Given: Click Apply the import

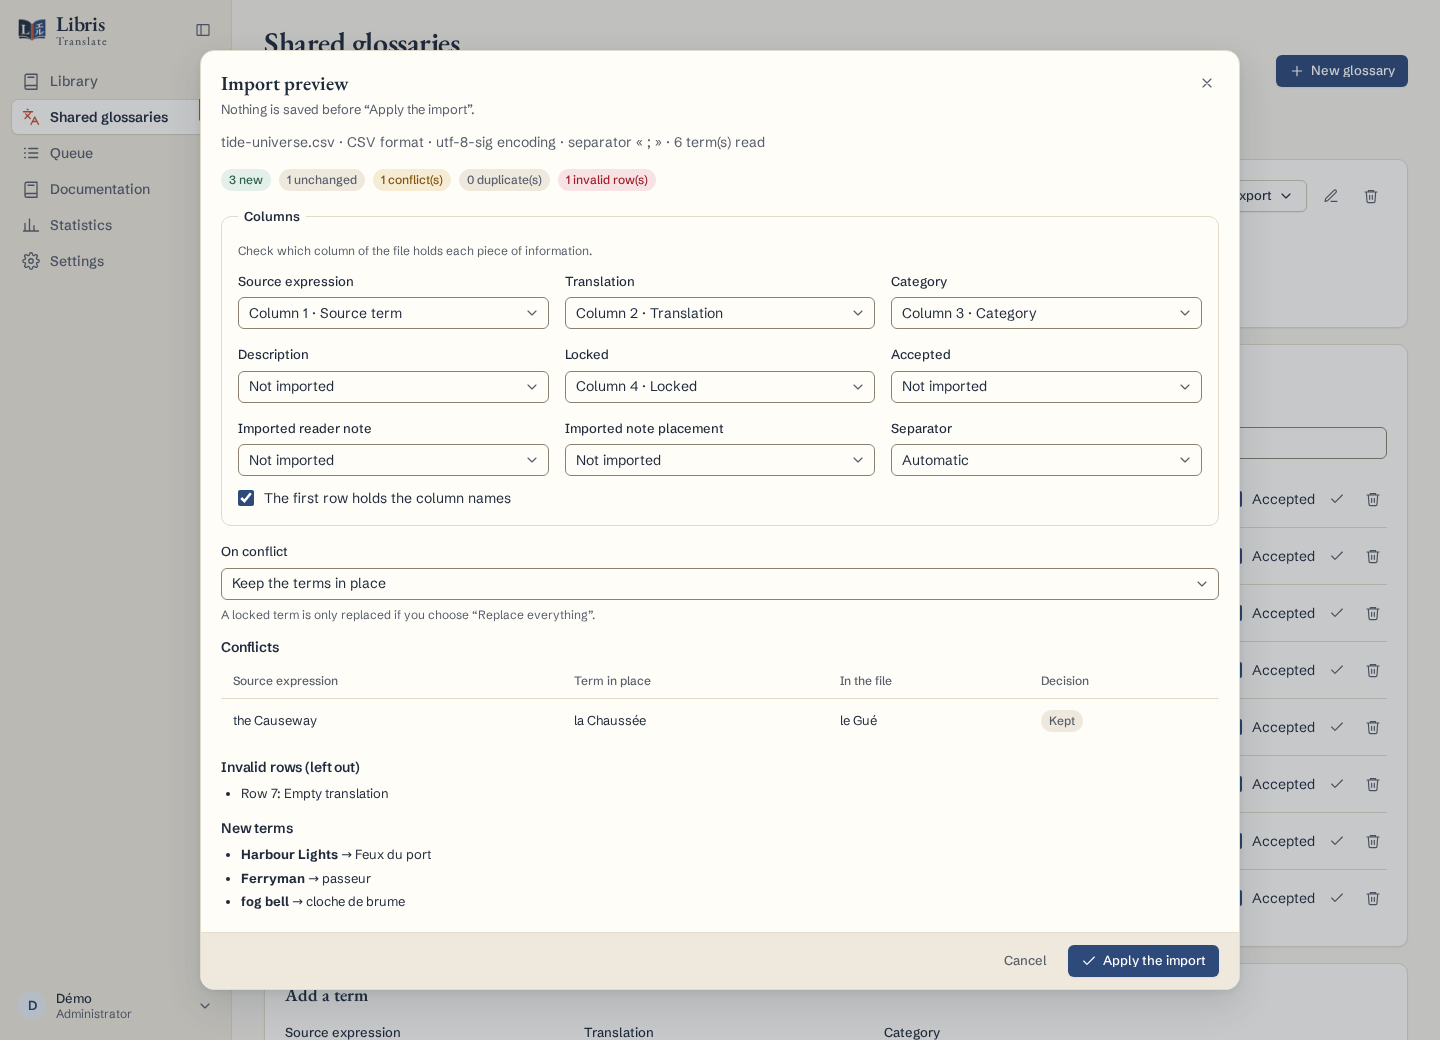Looking at the screenshot, I should coord(1143,961).
